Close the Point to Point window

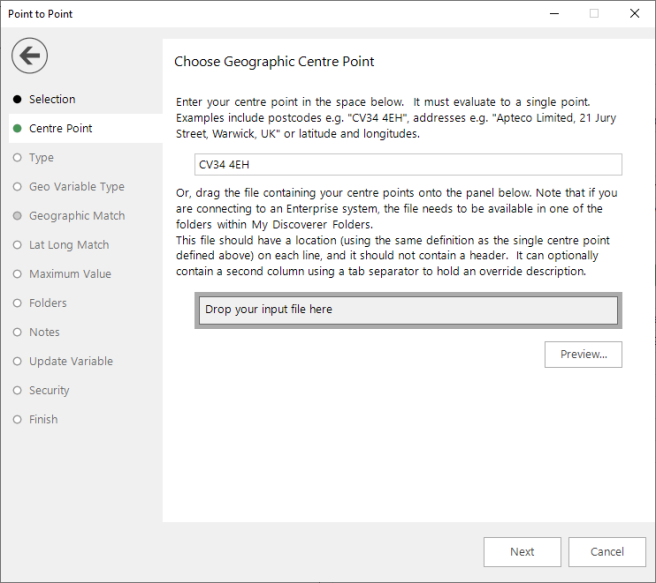634,14
